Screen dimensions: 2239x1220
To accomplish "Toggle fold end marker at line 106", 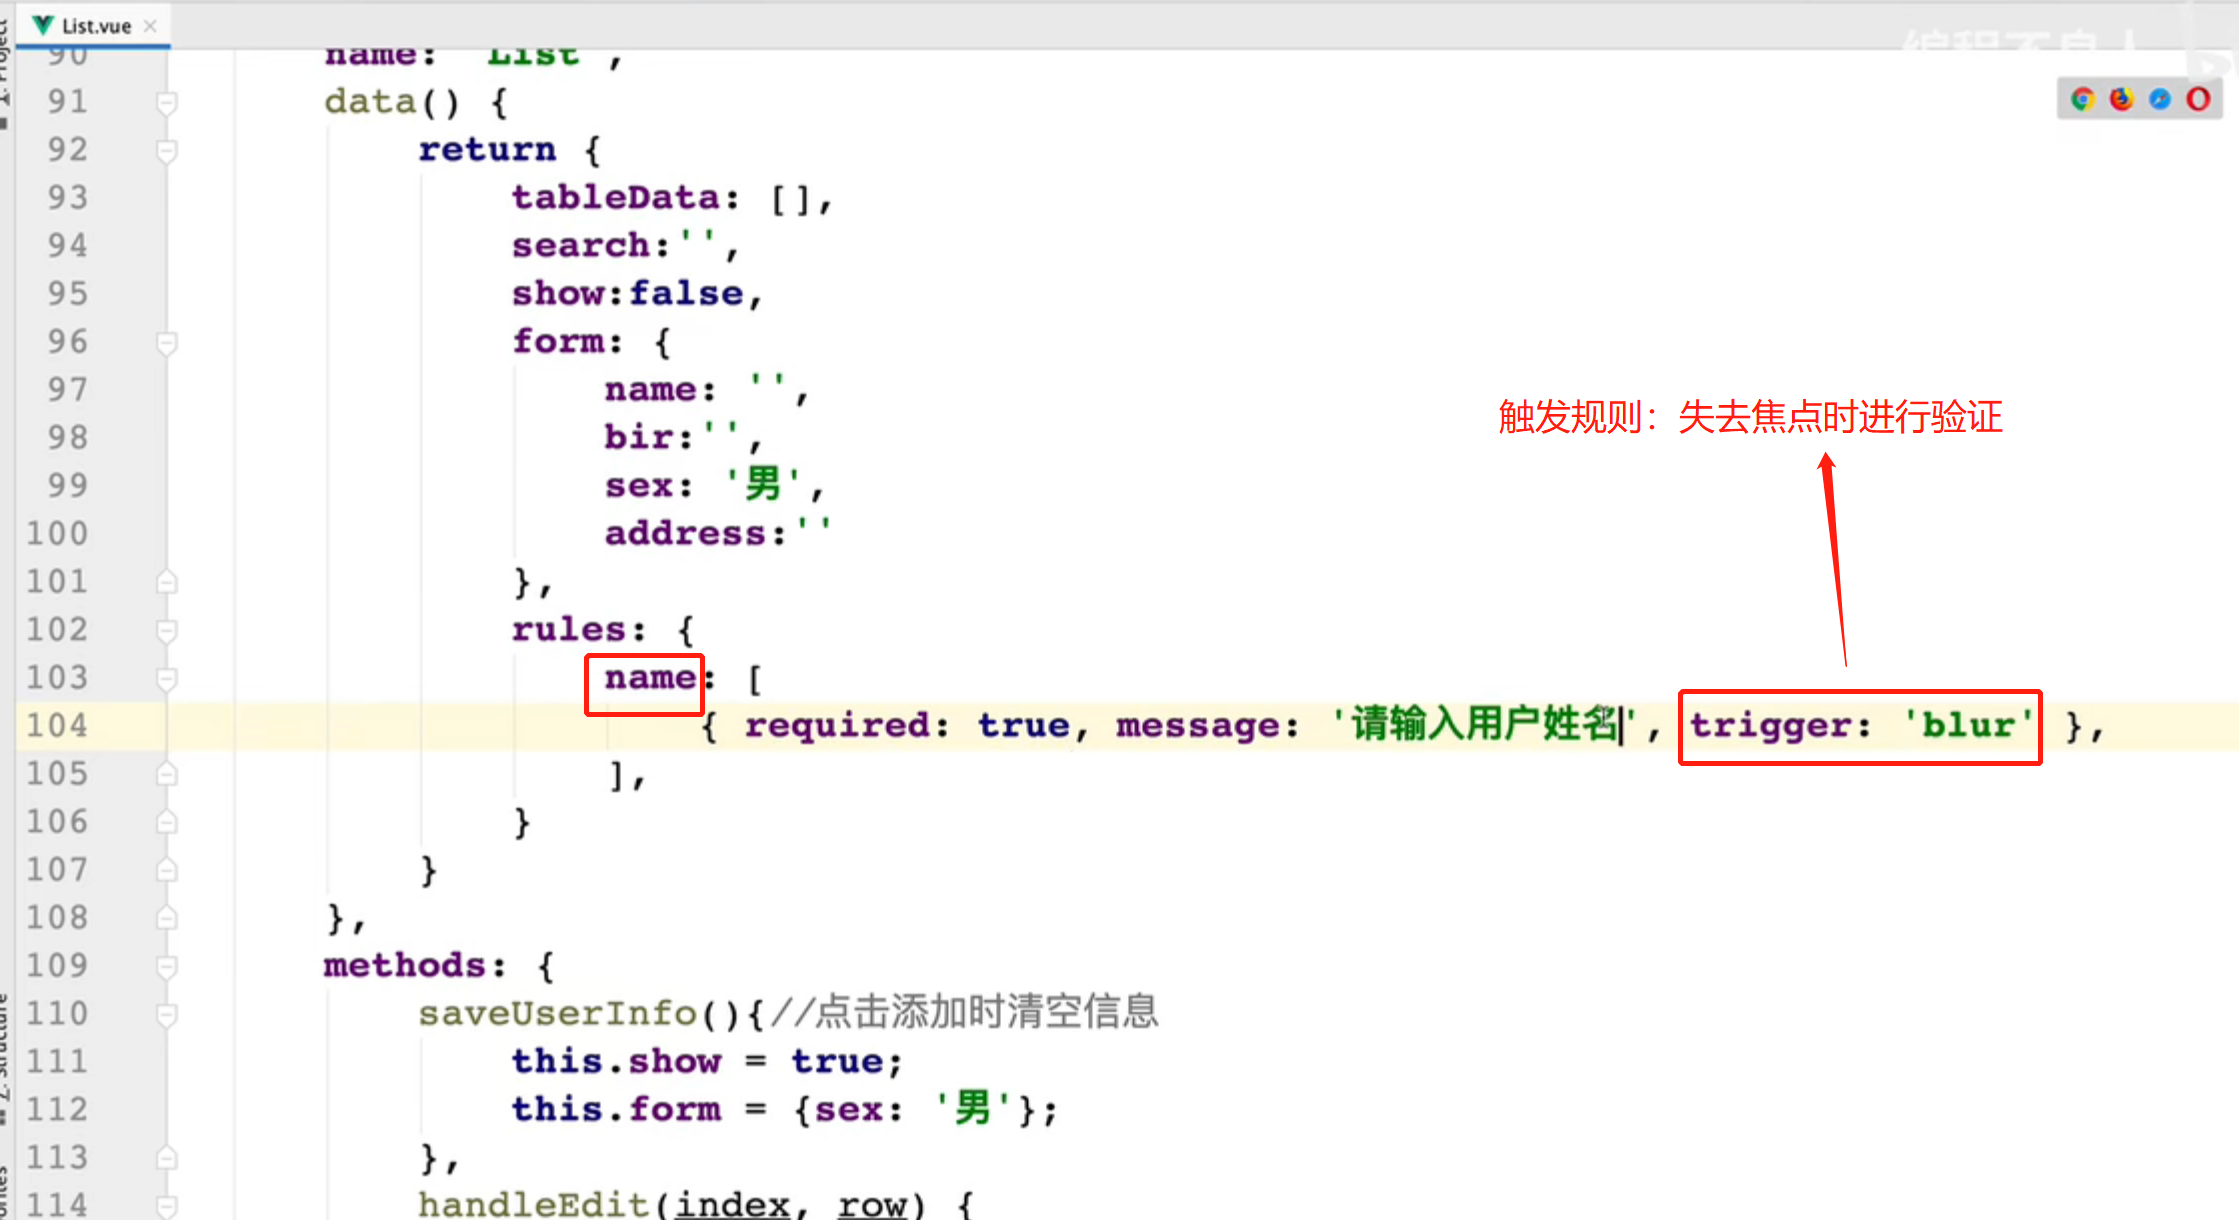I will coord(167,822).
